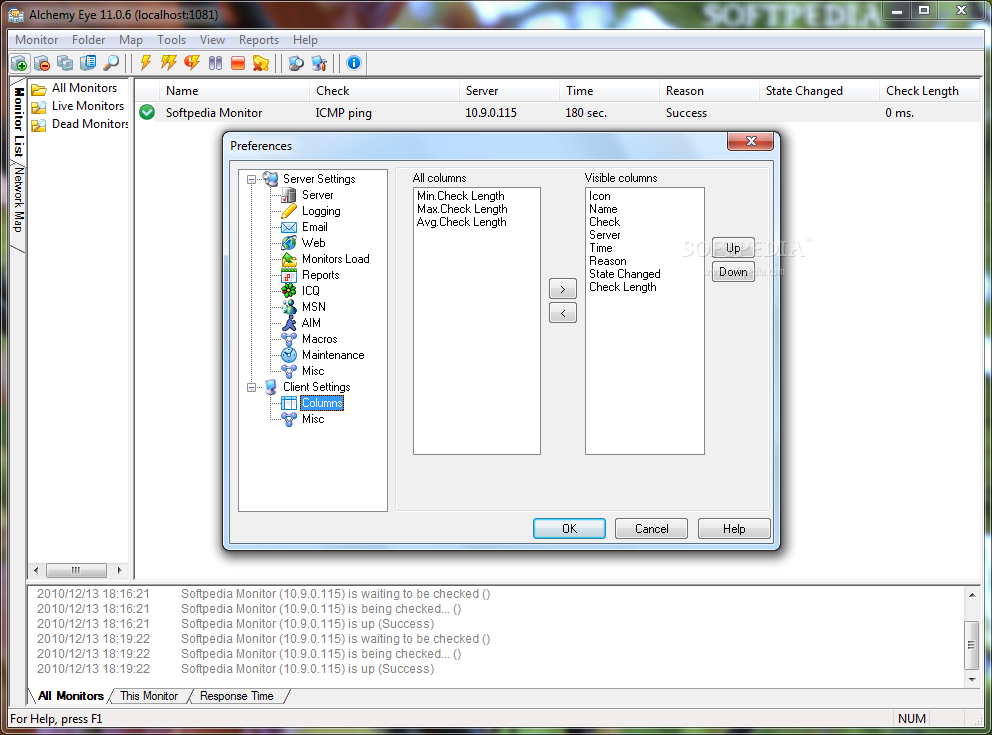Select Misc under Server Settings
992x735 pixels.
pyautogui.click(x=313, y=371)
